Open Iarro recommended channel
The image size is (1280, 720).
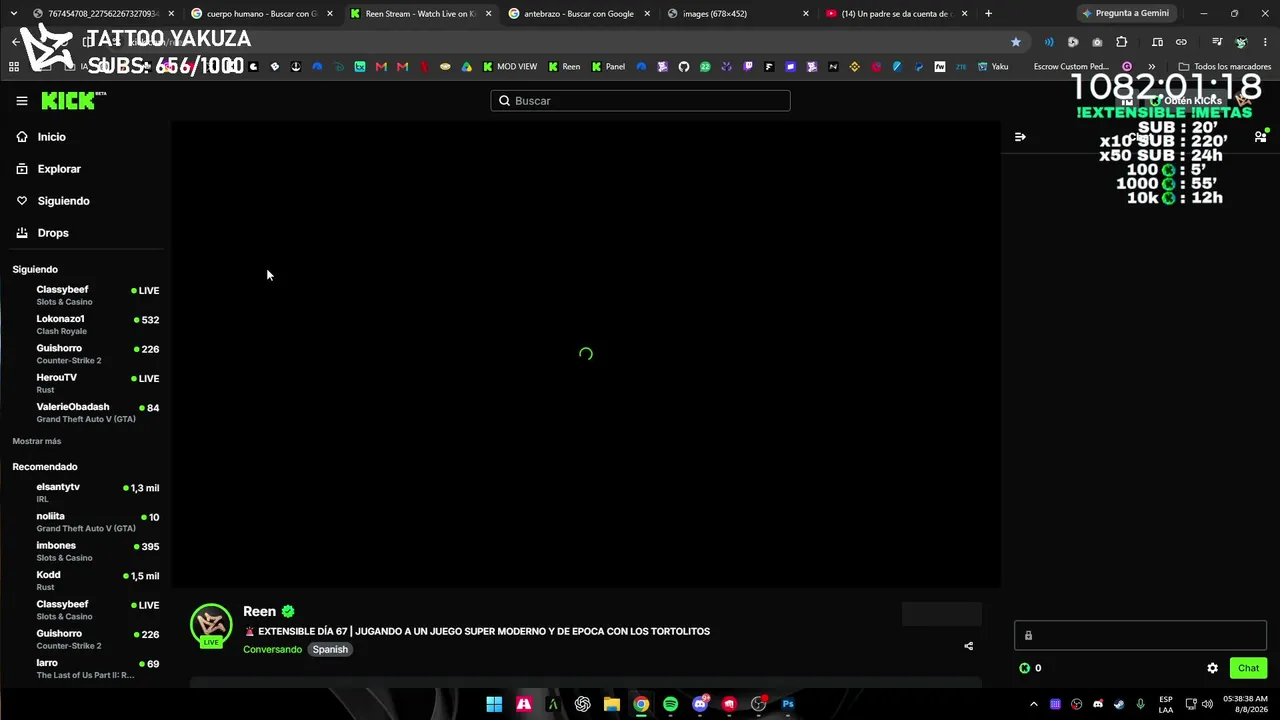tap(86, 668)
